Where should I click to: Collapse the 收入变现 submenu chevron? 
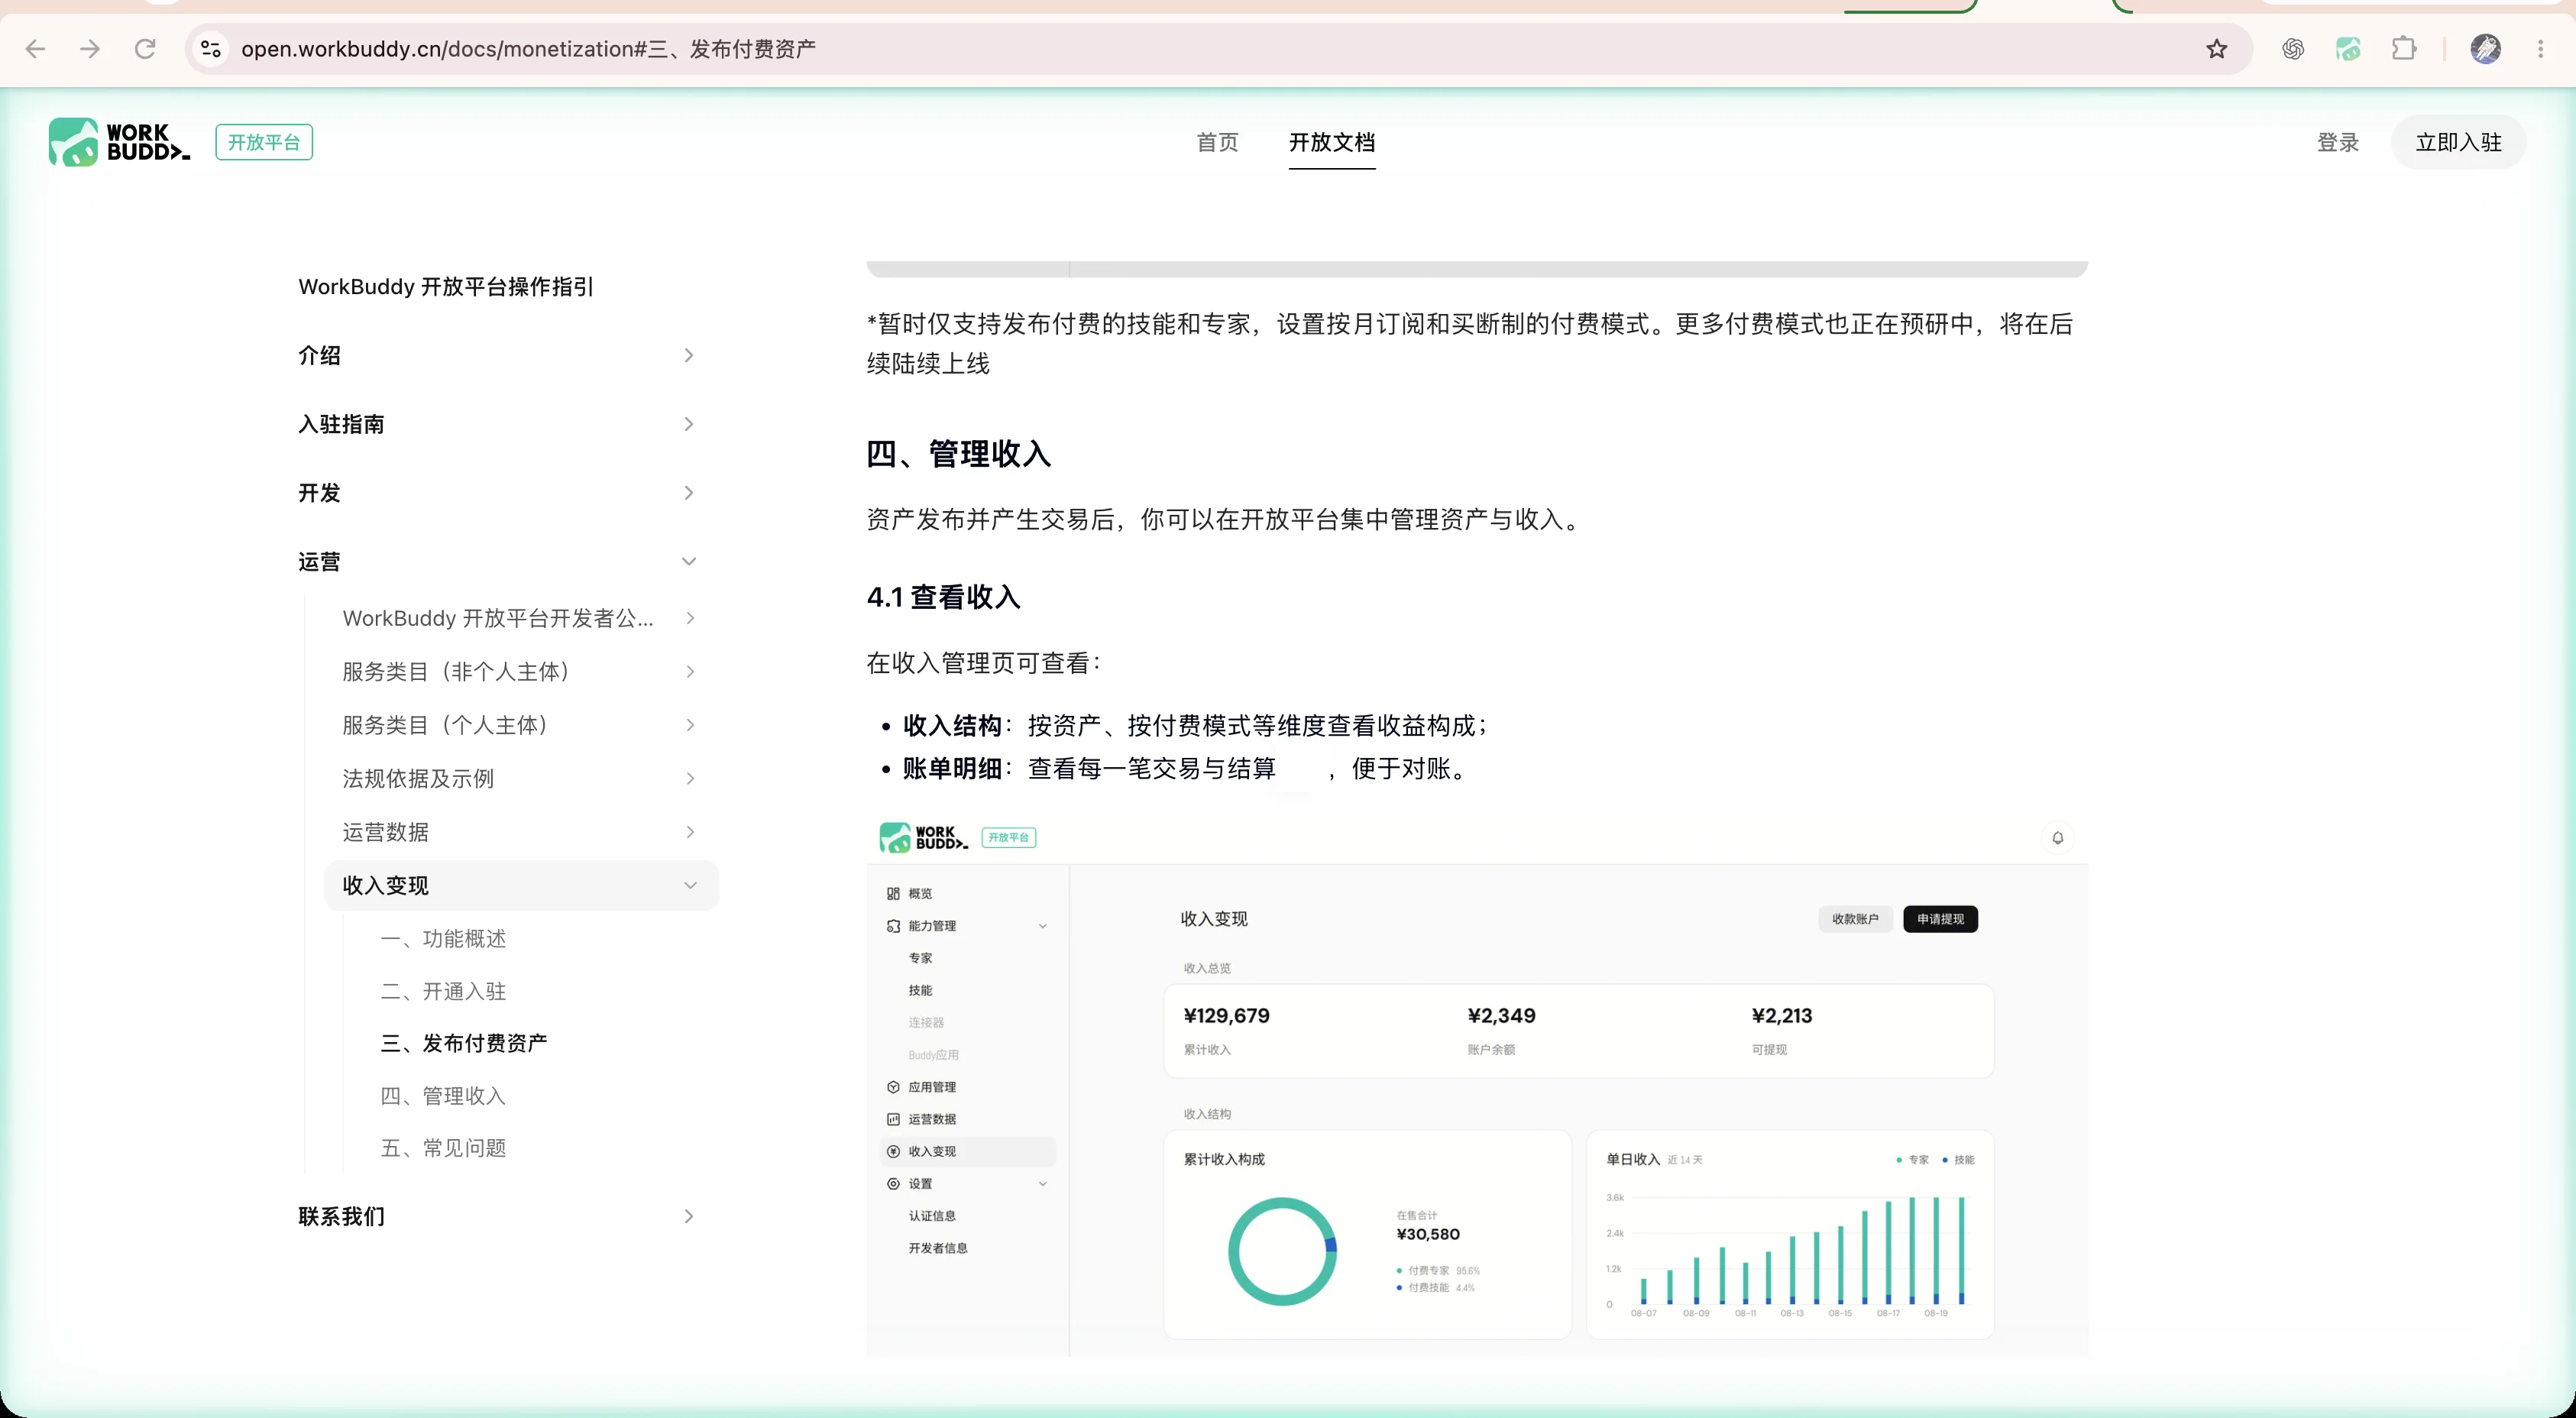690,885
